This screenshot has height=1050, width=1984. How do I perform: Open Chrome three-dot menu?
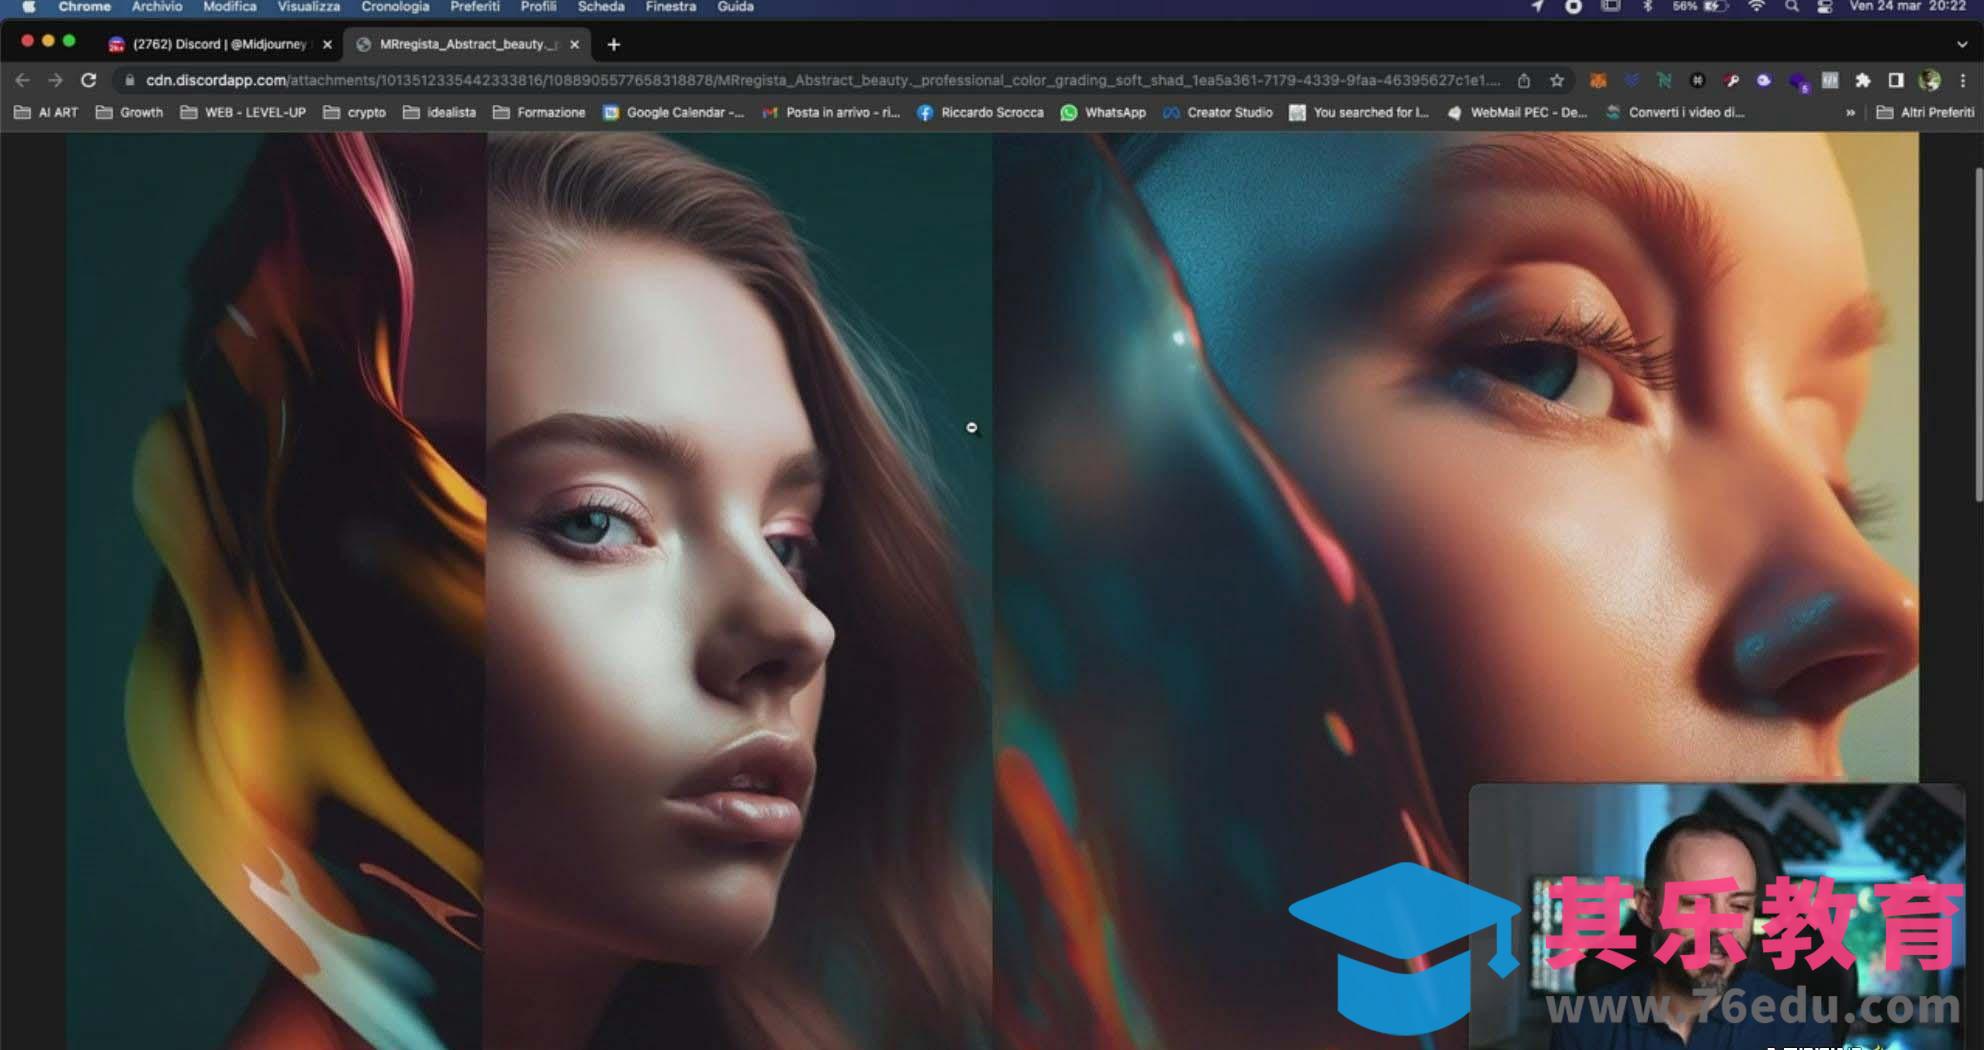pos(1962,80)
